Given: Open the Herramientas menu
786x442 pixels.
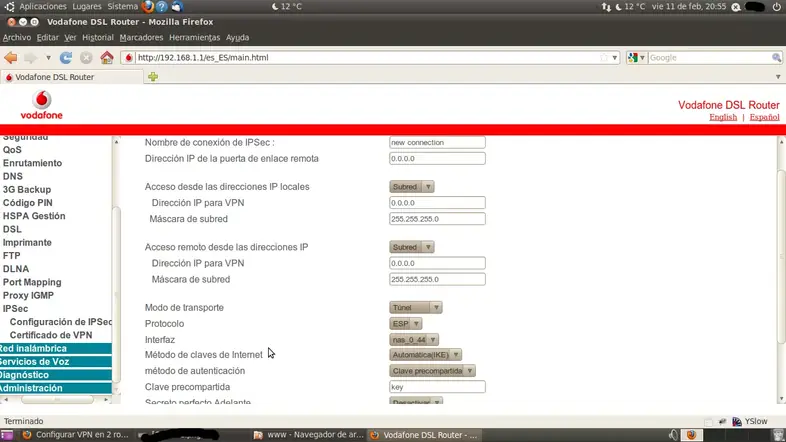Looking at the screenshot, I should (194, 38).
